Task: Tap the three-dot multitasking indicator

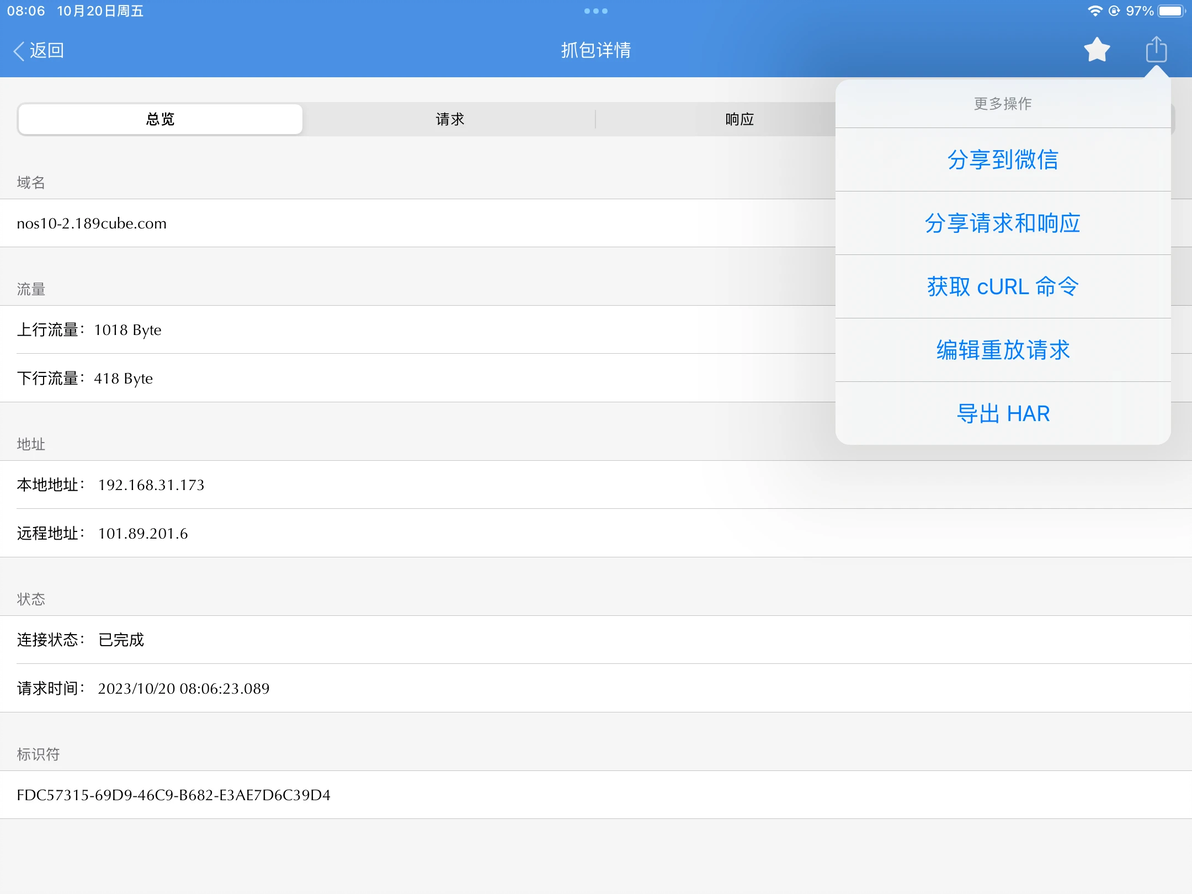Action: [596, 11]
